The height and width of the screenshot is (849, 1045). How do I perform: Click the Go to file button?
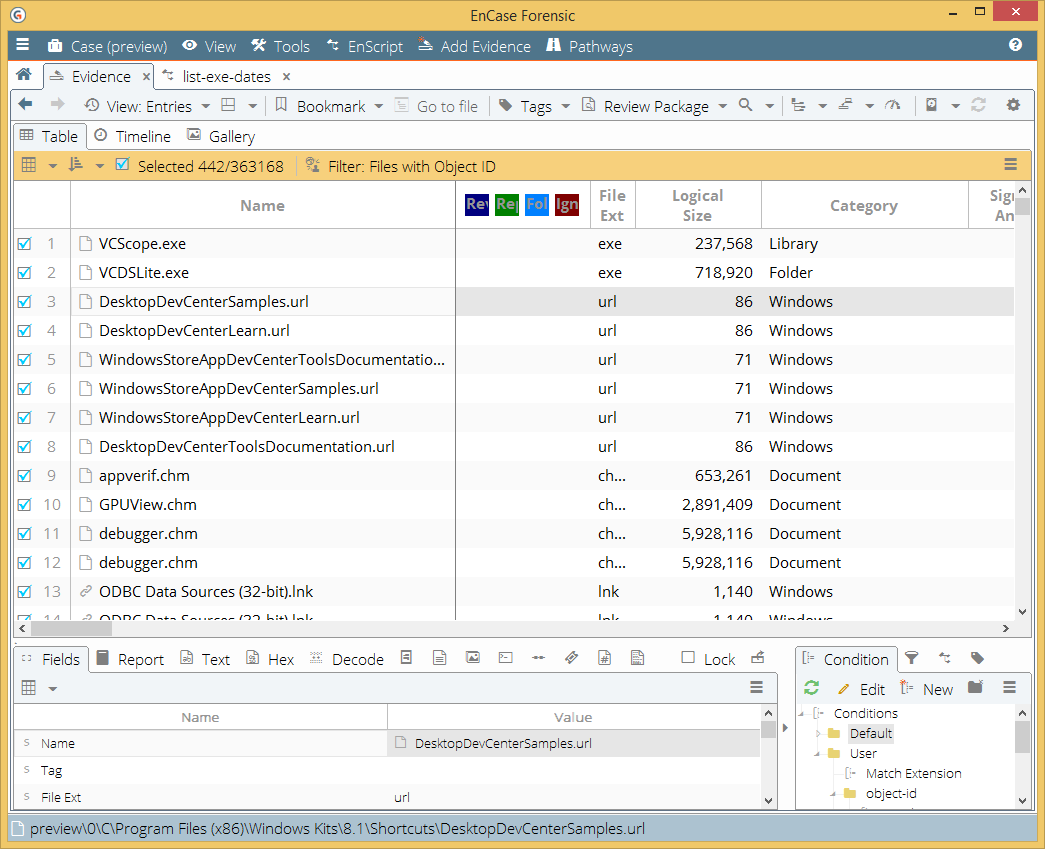[x=436, y=106]
